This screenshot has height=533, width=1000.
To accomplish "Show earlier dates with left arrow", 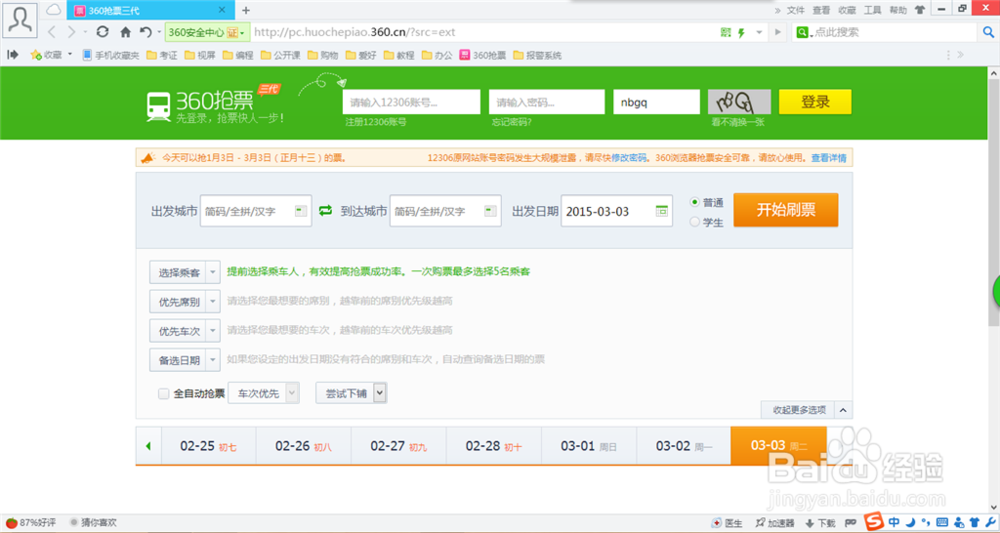I will pos(148,446).
